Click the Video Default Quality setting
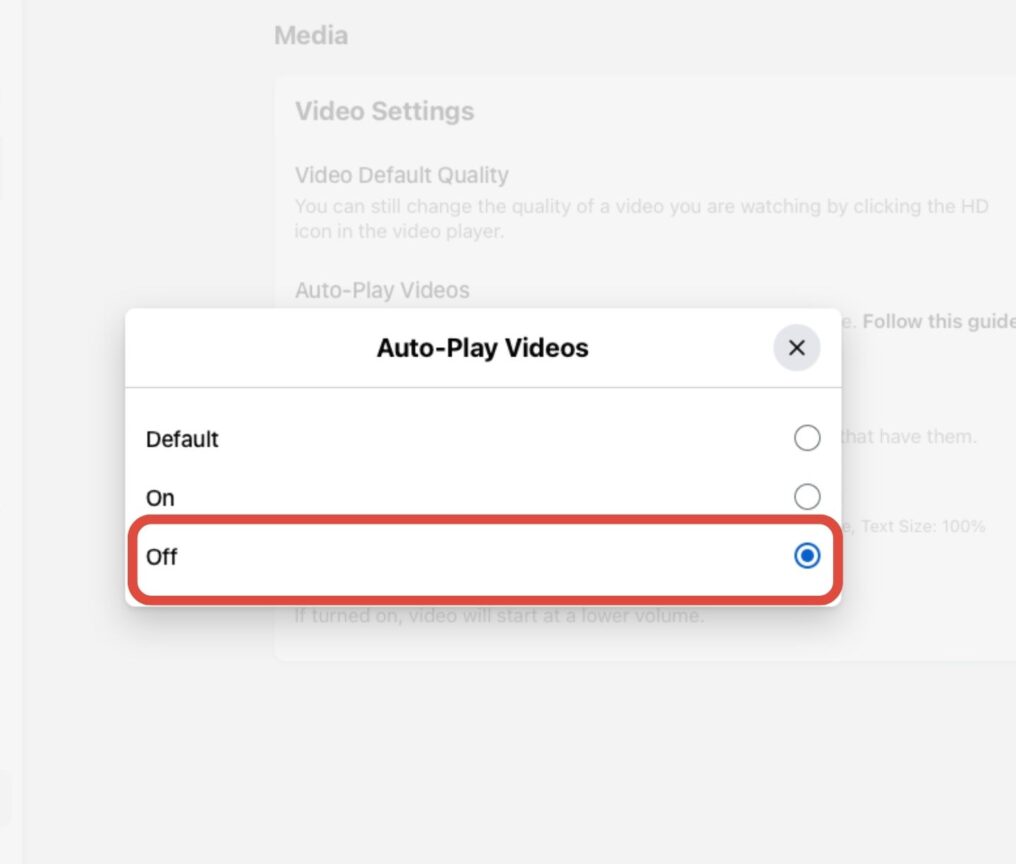The height and width of the screenshot is (864, 1016). 402,175
